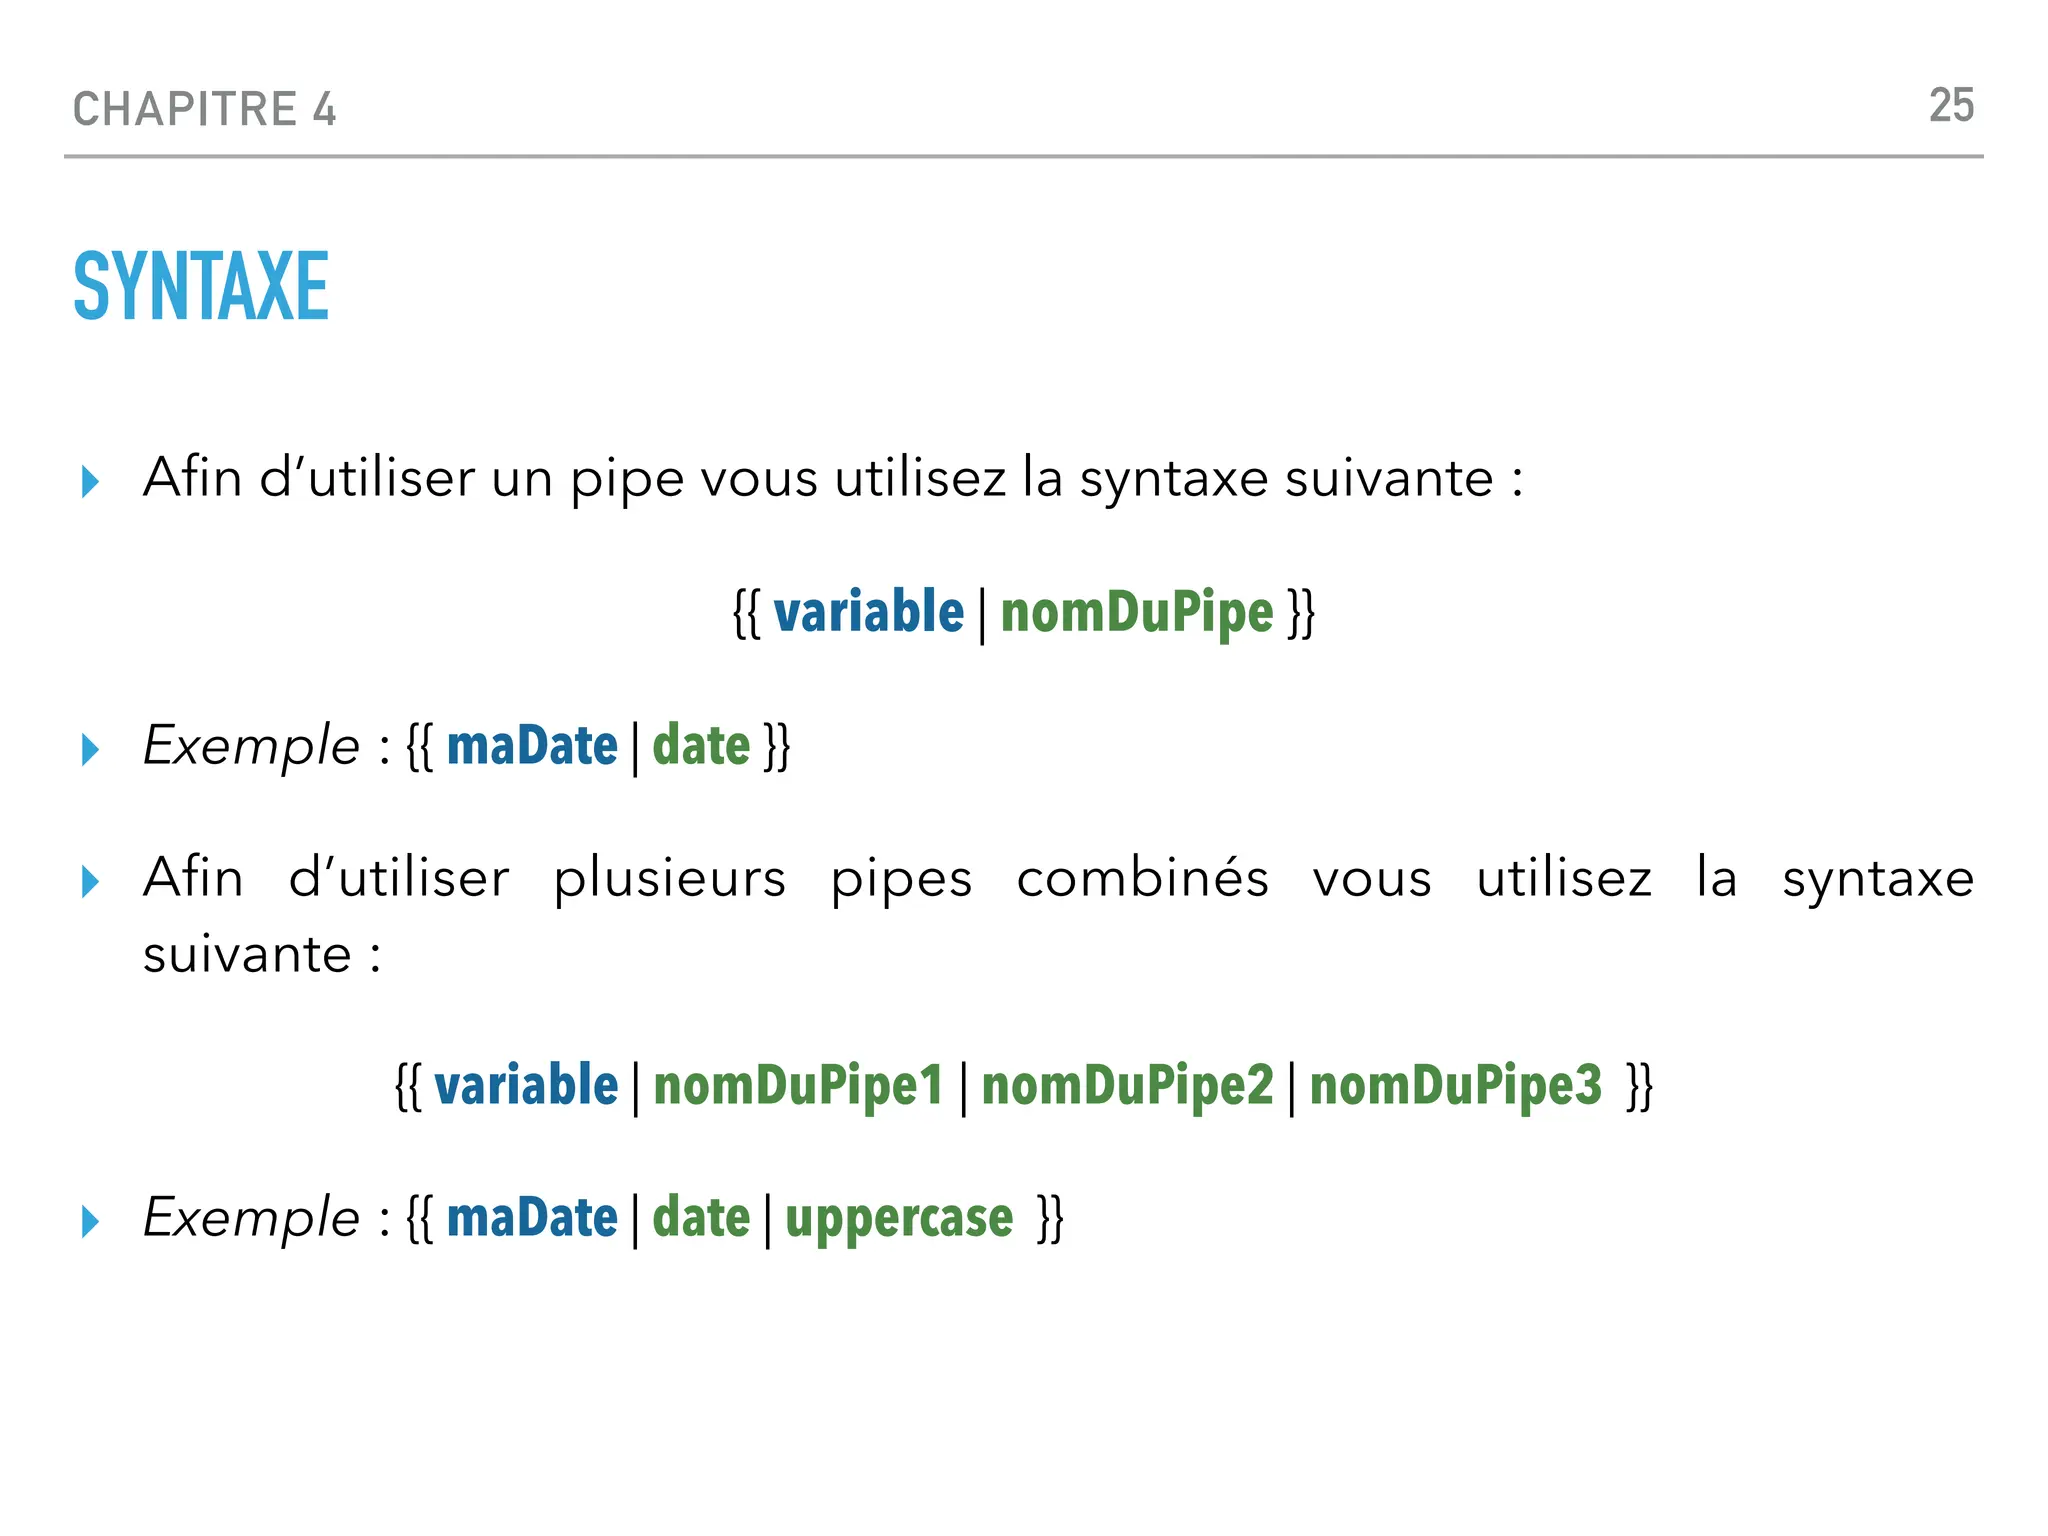The height and width of the screenshot is (1536, 2048).
Task: Click the 'CHAPITRE 4' header text
Action: 205,109
